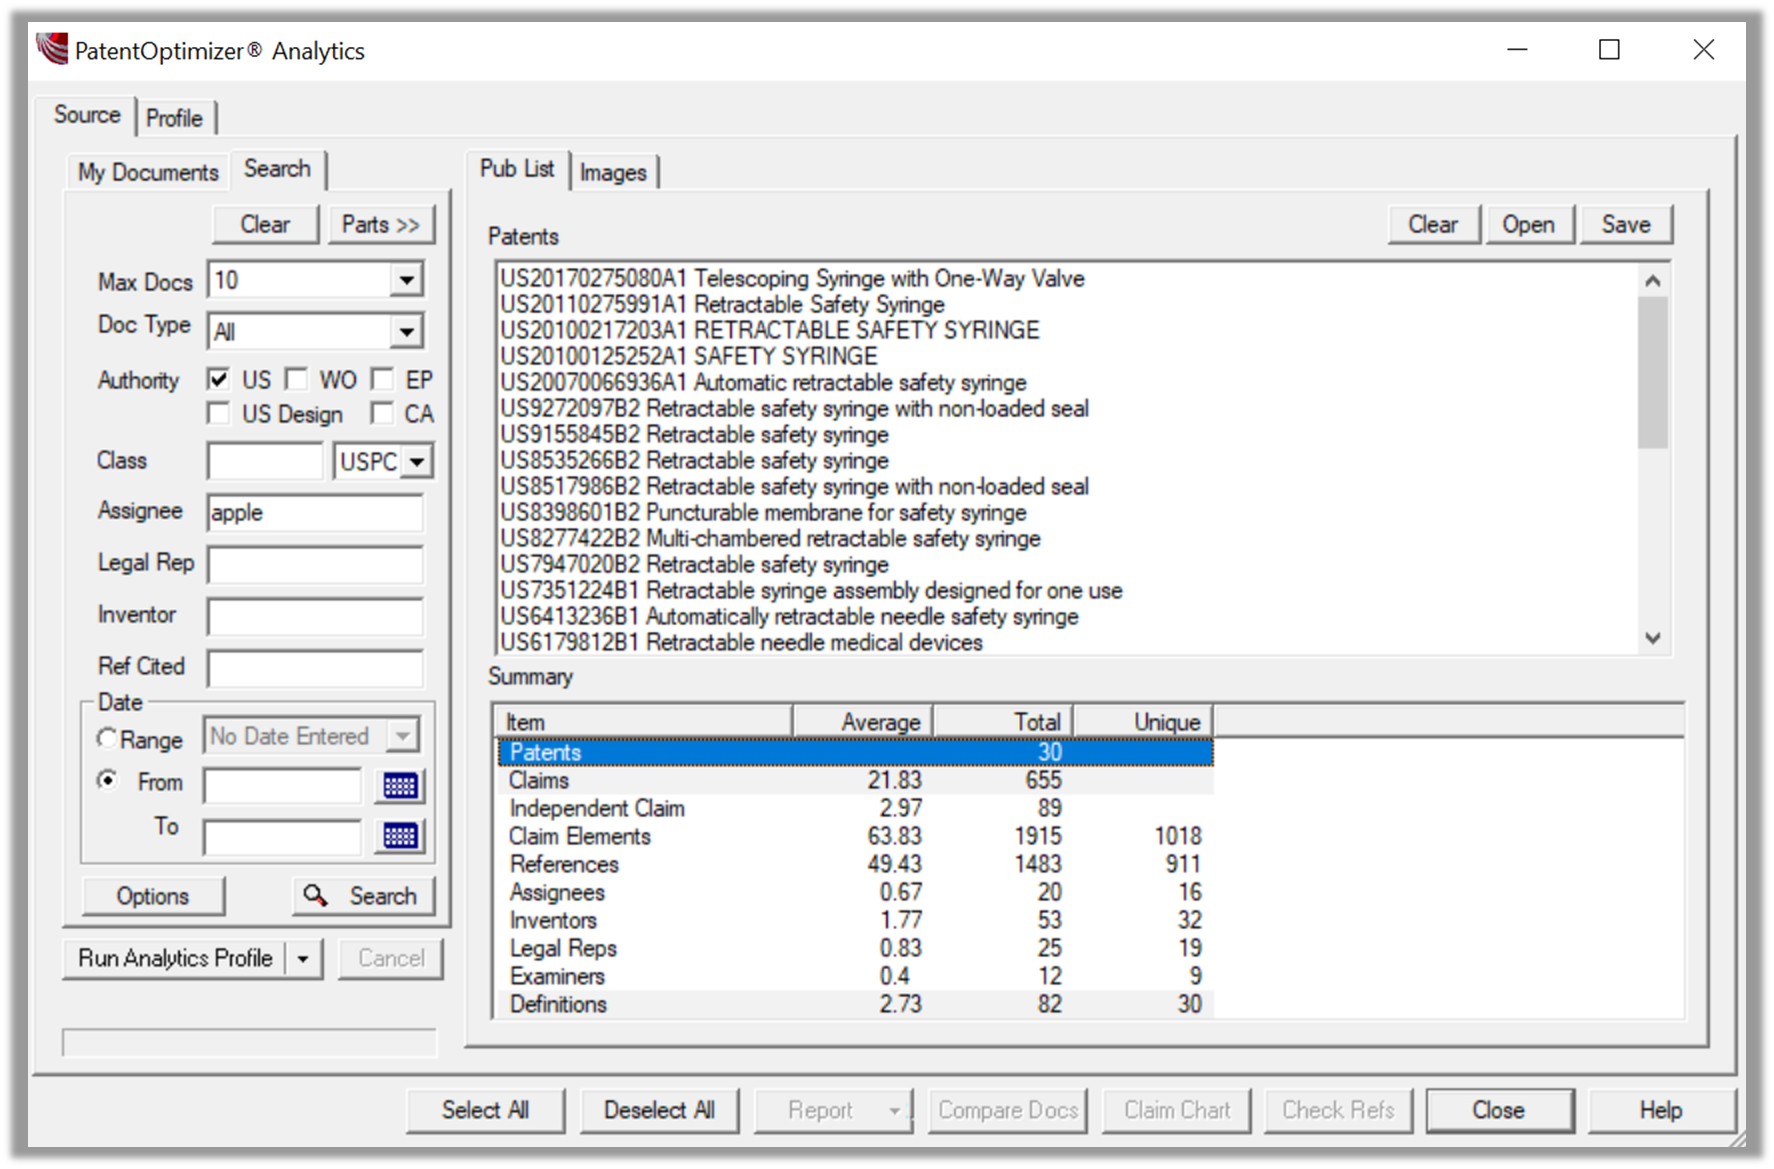
Task: Open the Report button dropdown arrow
Action: [895, 1111]
